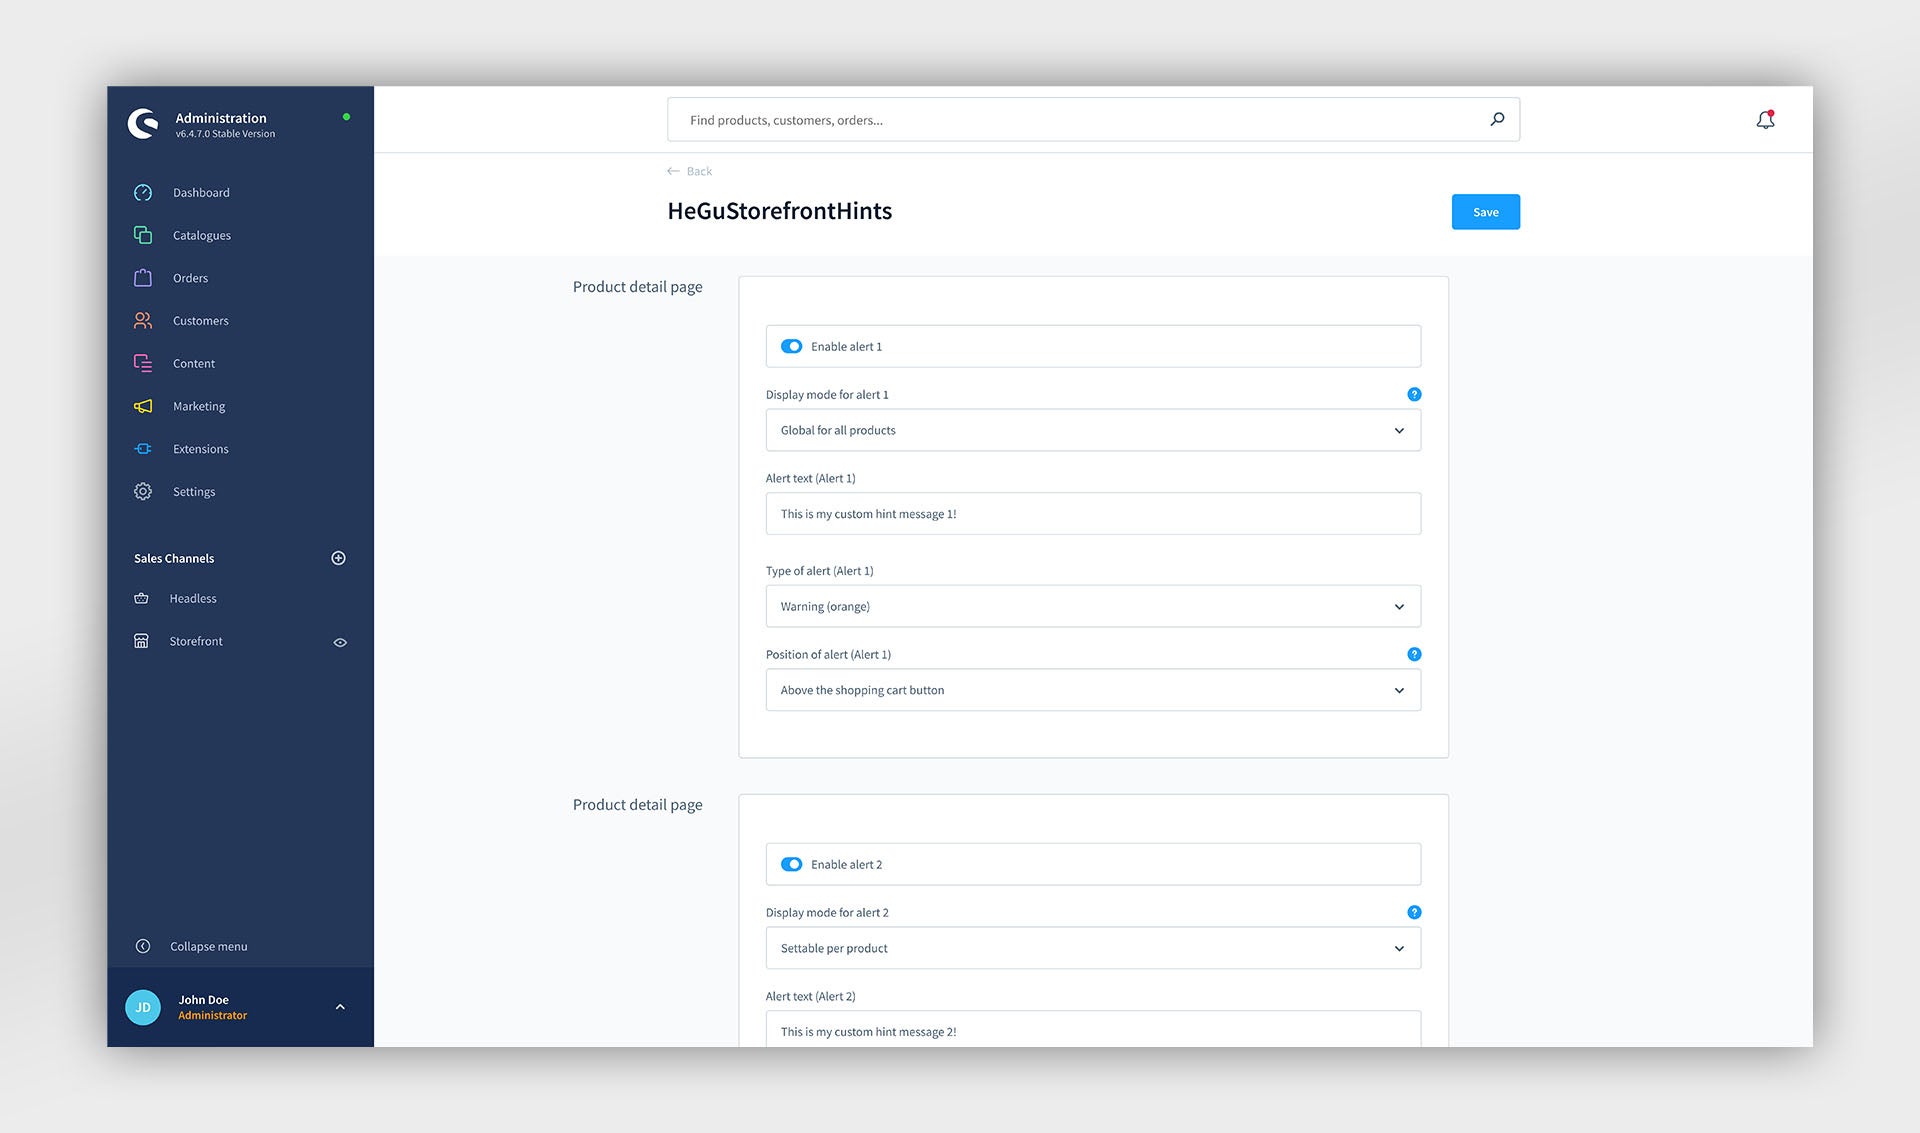Viewport: 1920px width, 1133px height.
Task: Open the Catalogues menu item
Action: point(201,235)
